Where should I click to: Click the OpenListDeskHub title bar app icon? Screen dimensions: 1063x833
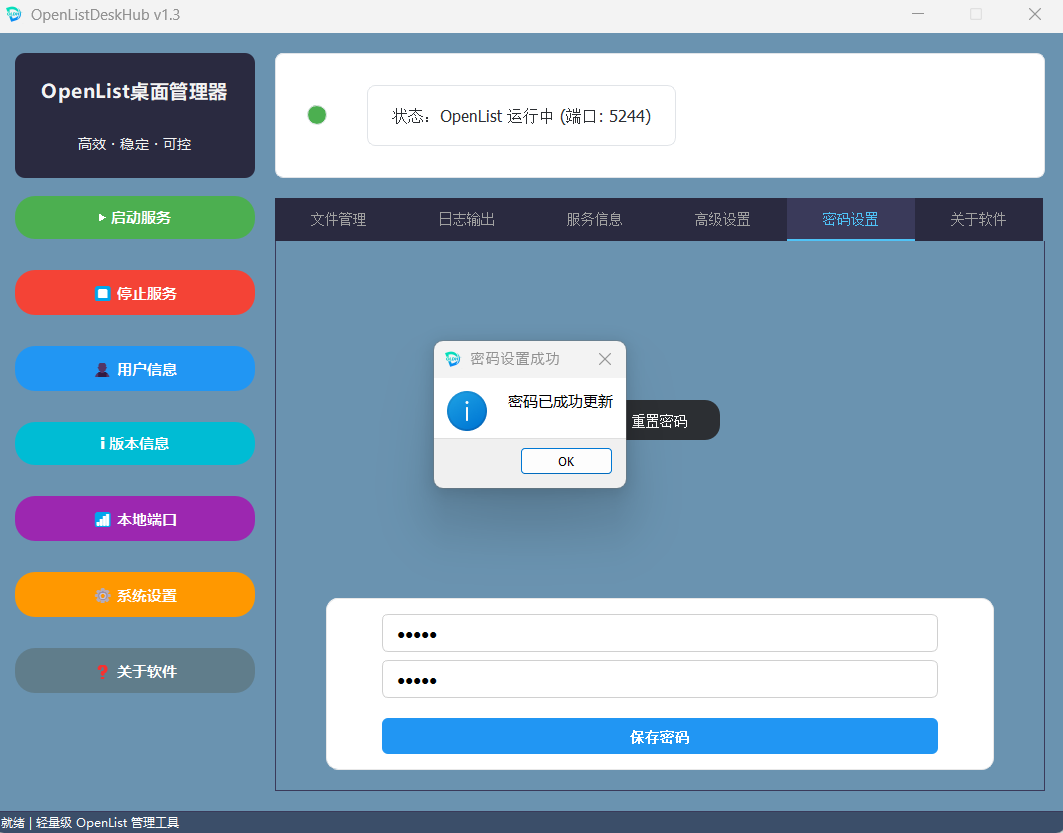coord(14,14)
